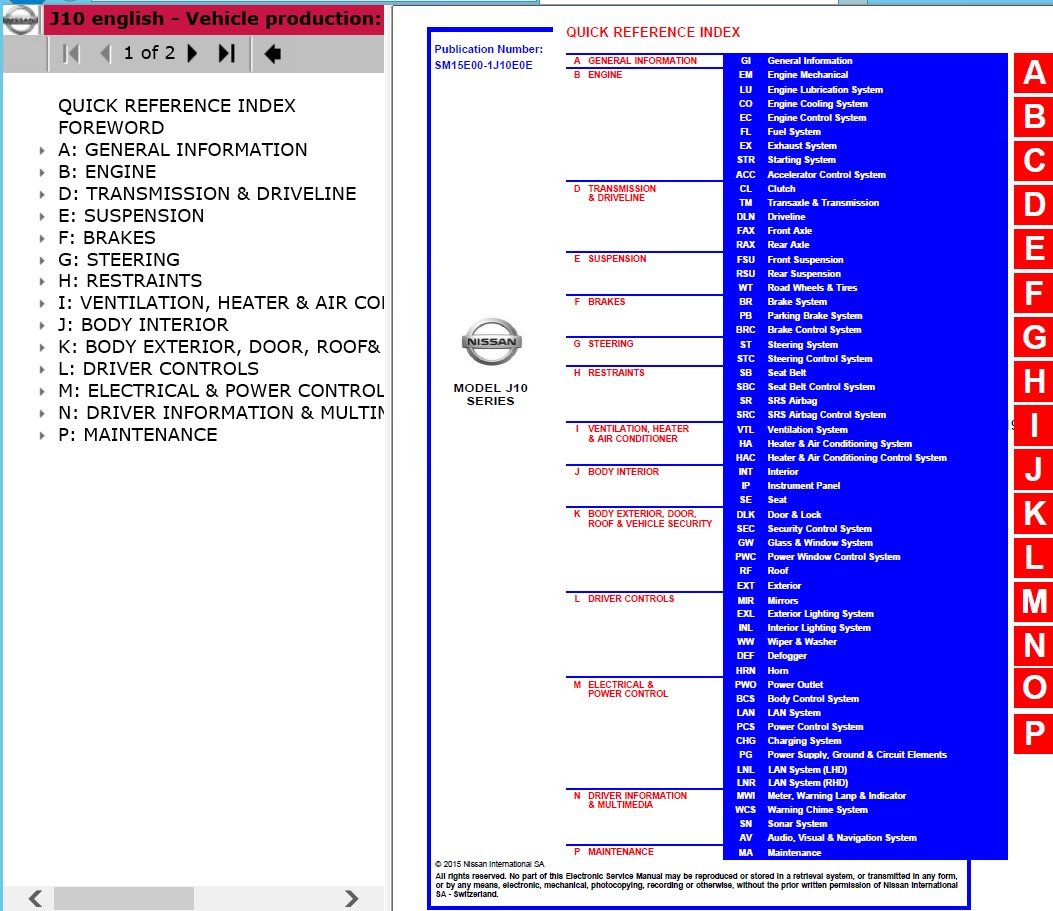Open Brake Control System link

[814, 330]
